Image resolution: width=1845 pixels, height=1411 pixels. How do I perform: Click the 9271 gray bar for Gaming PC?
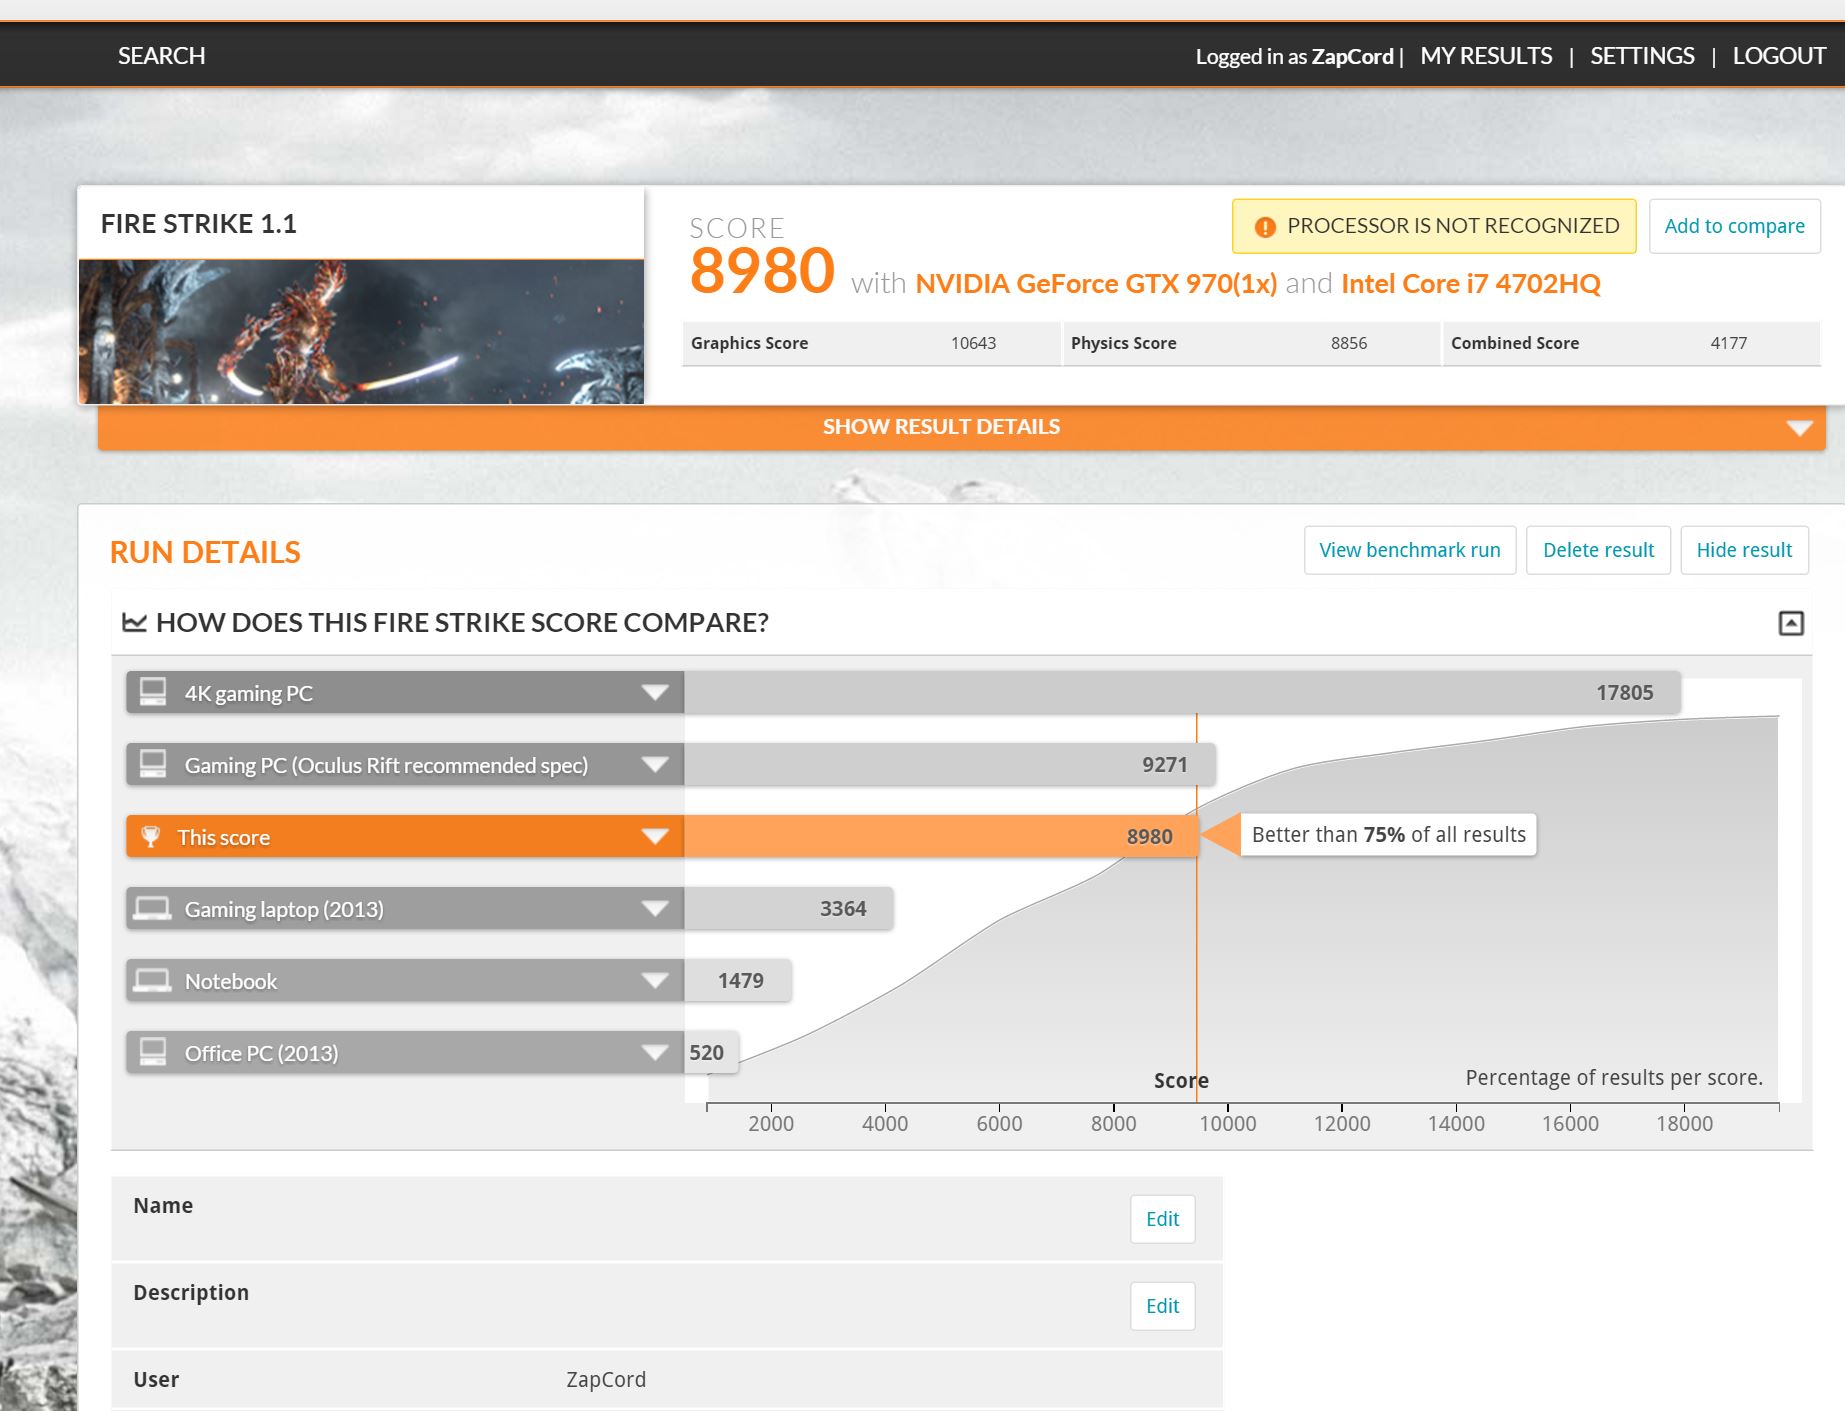(x=950, y=764)
